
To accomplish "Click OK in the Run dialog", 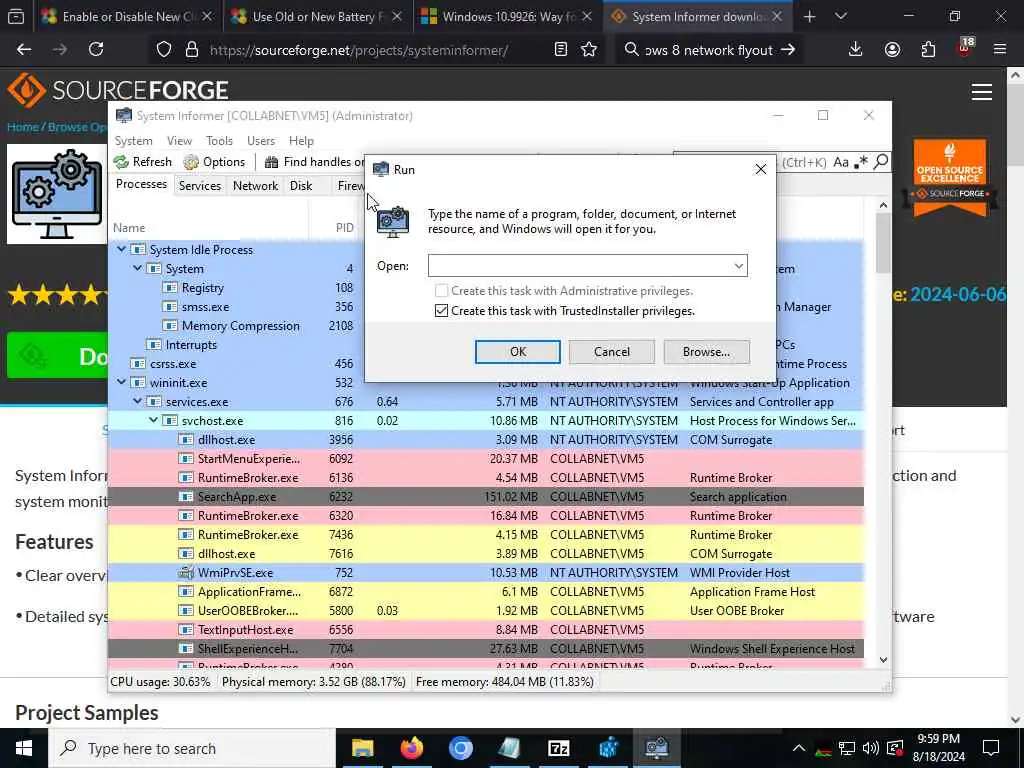I will (517, 351).
